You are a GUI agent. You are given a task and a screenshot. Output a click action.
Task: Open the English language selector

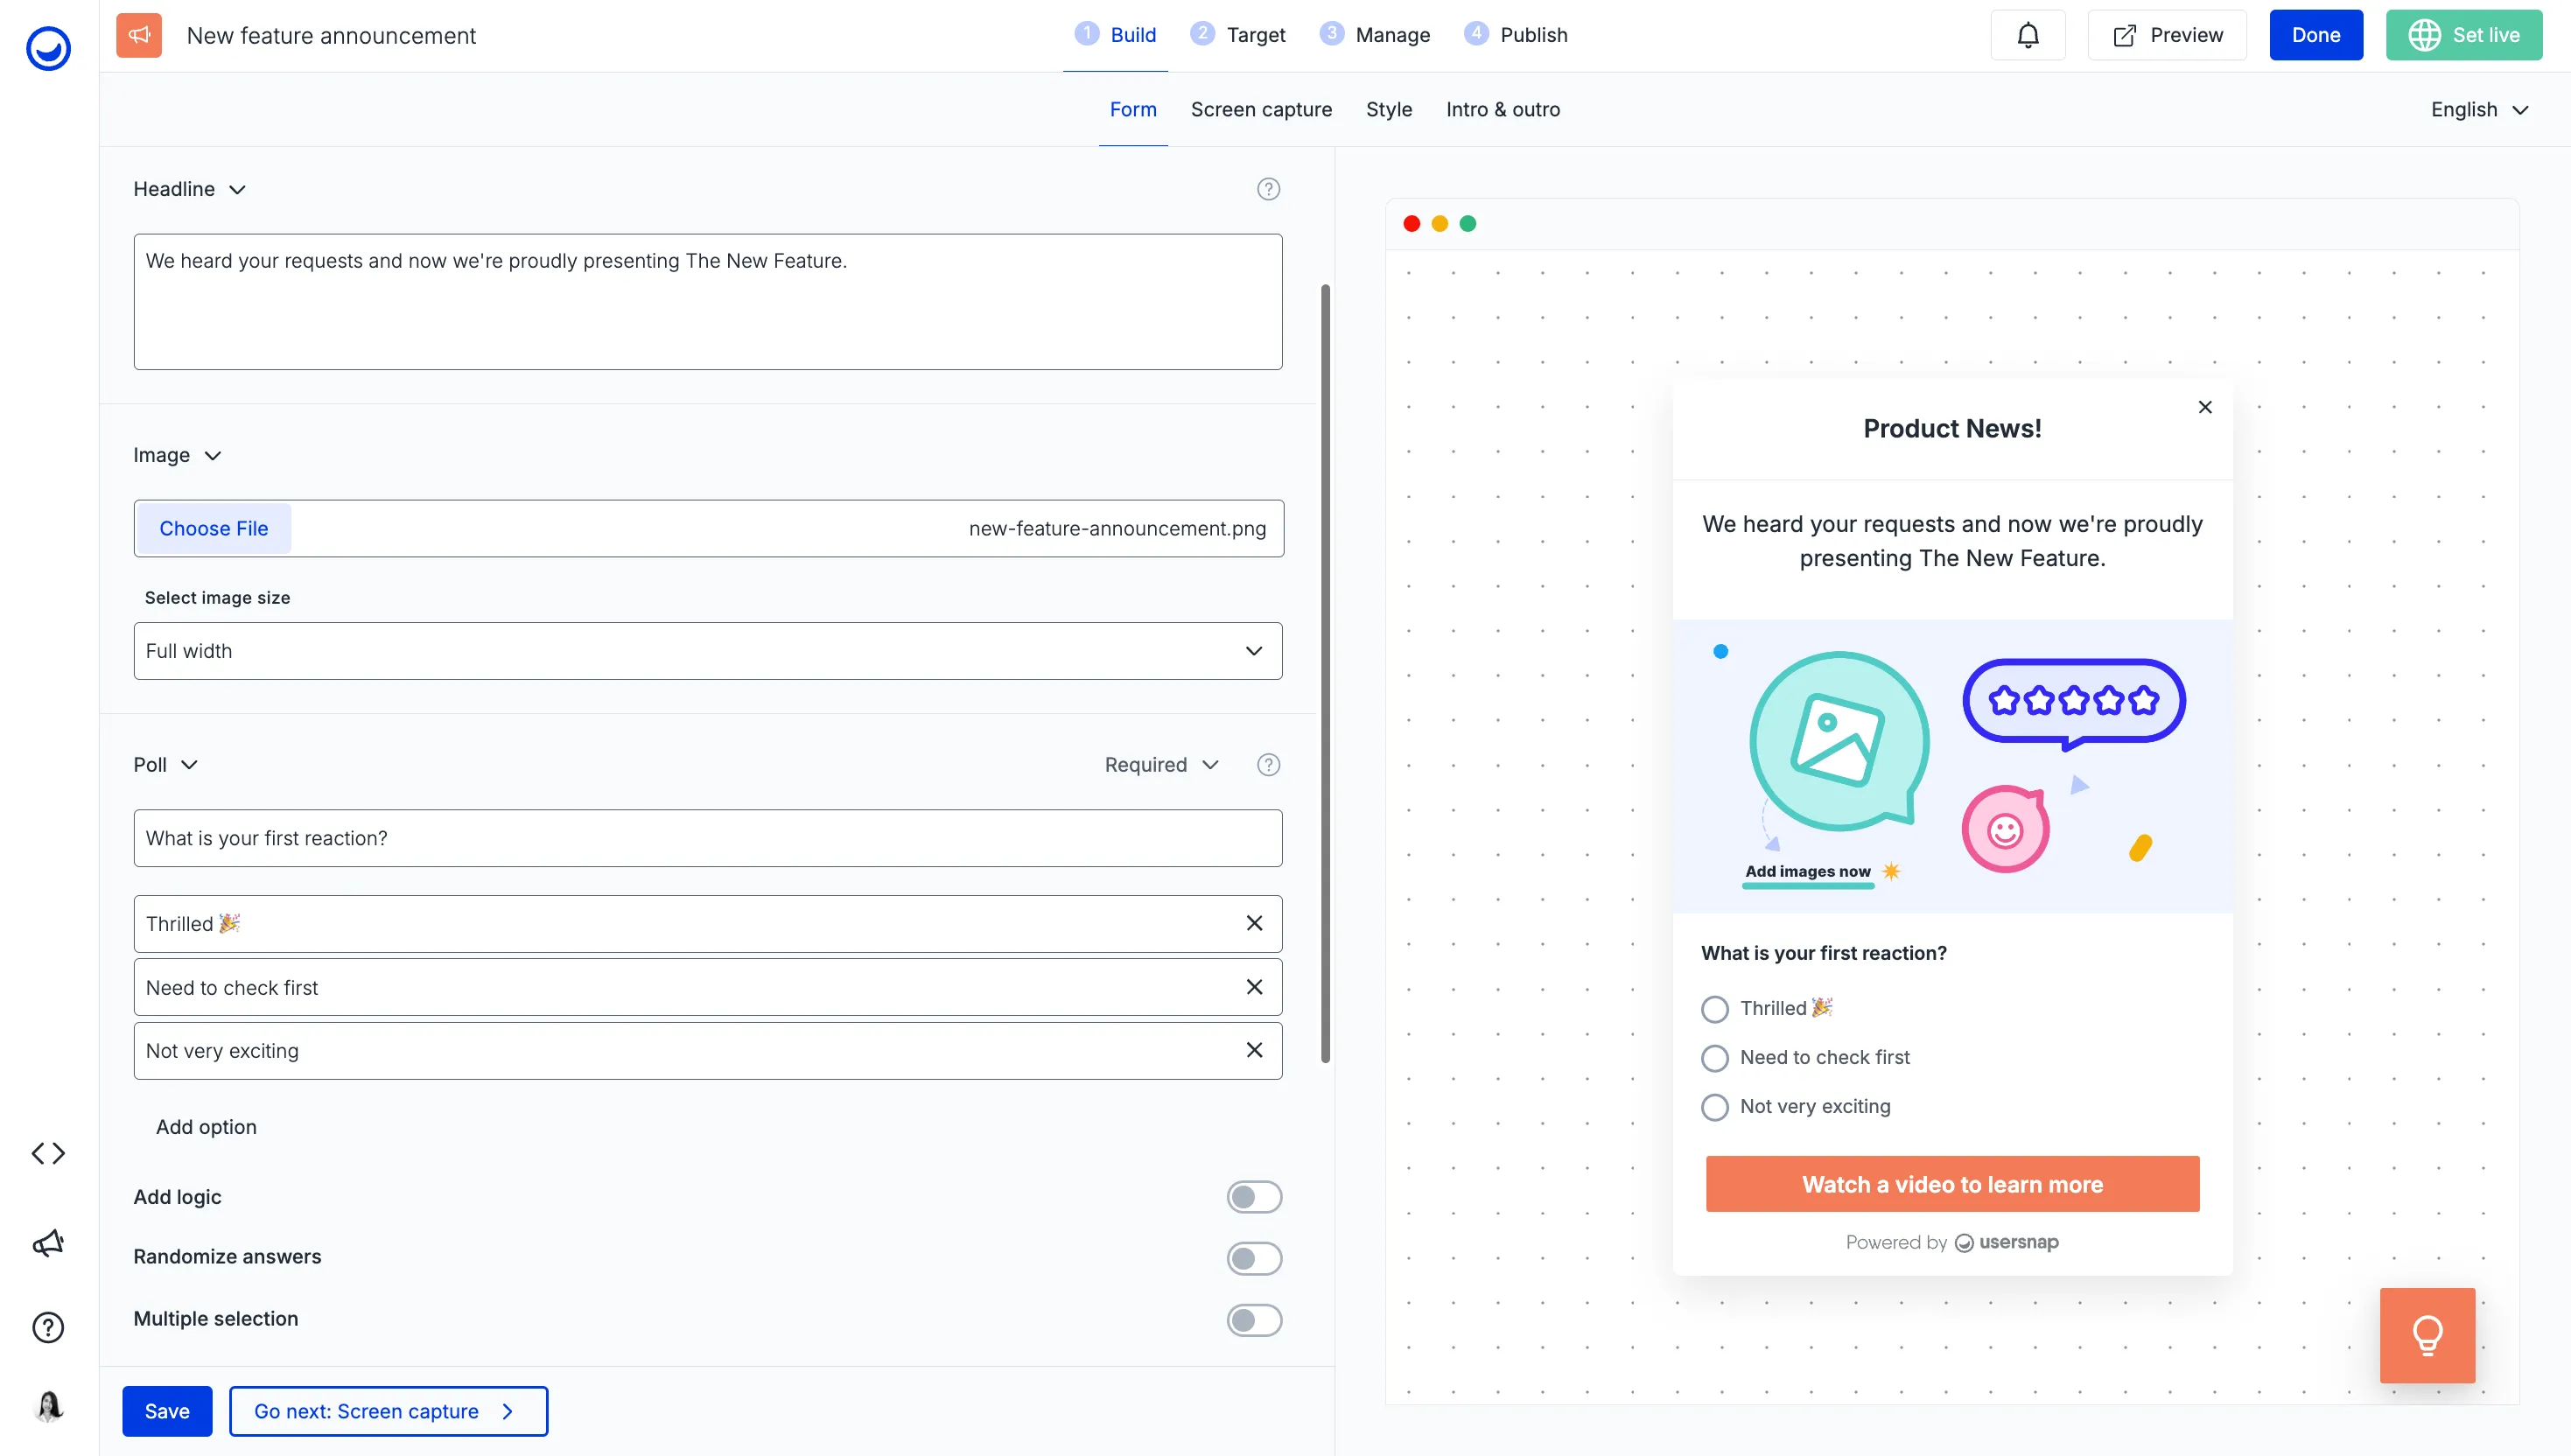2478,110
